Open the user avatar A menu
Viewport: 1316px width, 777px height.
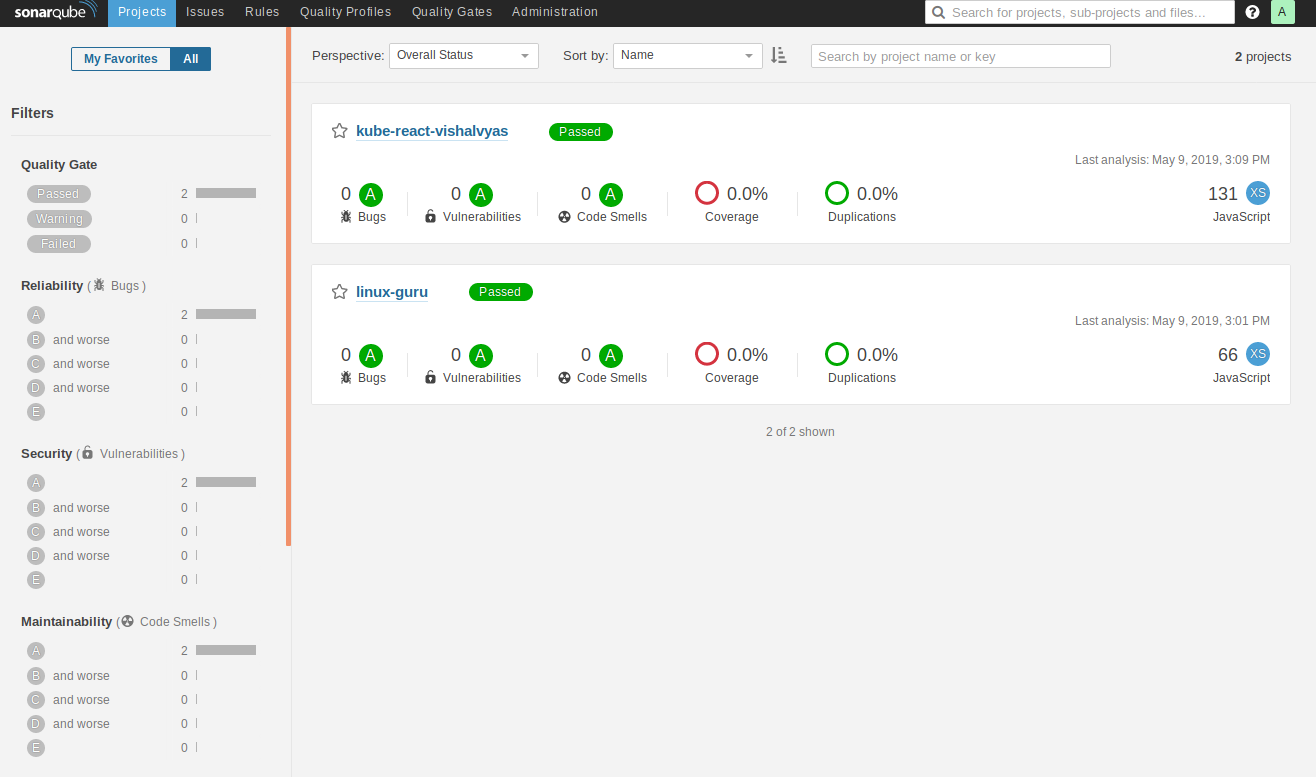pos(1282,12)
